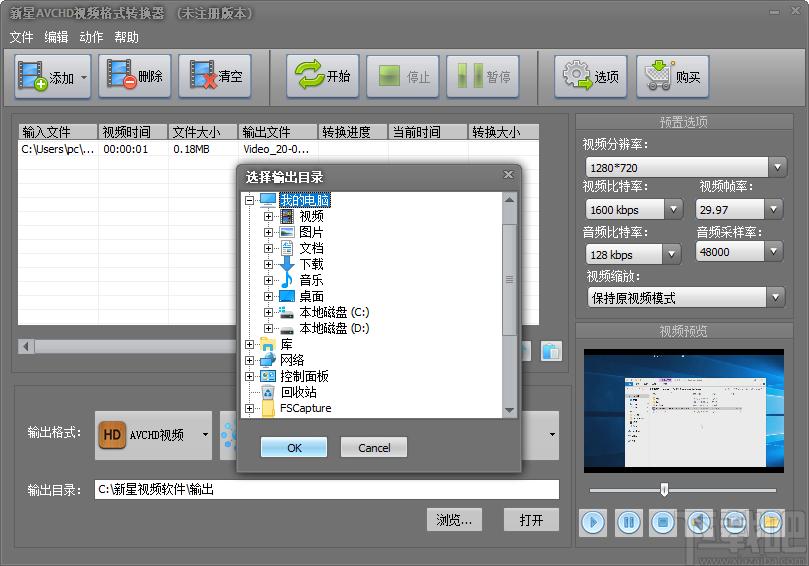This screenshot has height=566, width=809.
Task: Open the 选项 options button
Action: pos(591,76)
